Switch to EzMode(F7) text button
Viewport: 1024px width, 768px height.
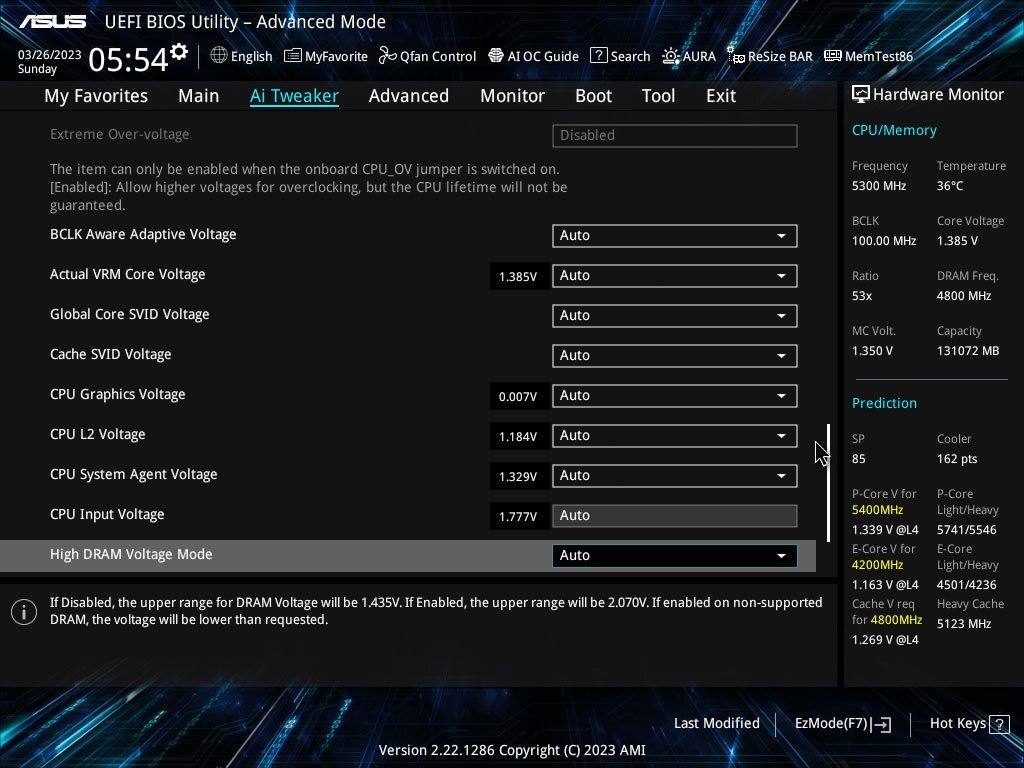point(831,724)
